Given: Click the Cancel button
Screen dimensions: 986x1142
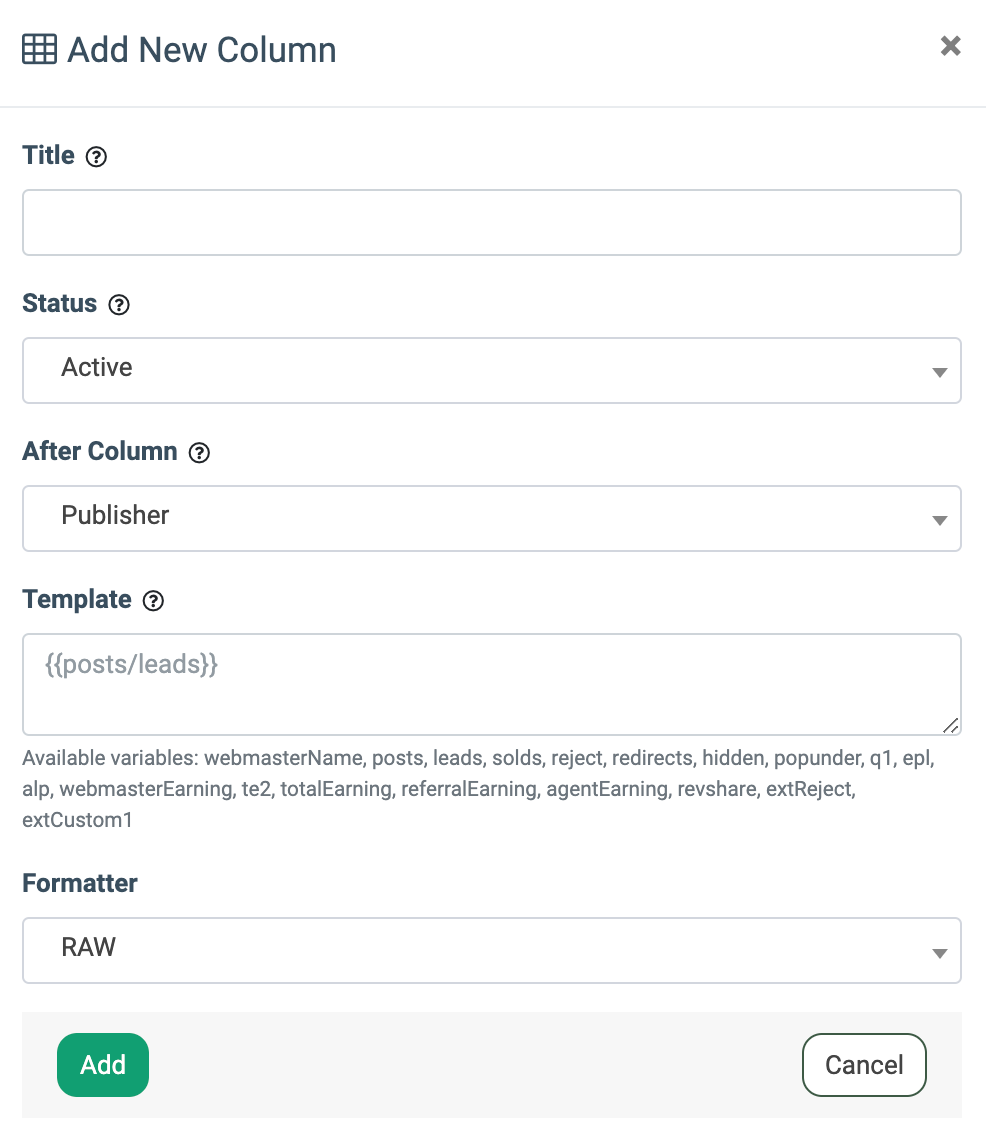Looking at the screenshot, I should (x=864, y=1065).
